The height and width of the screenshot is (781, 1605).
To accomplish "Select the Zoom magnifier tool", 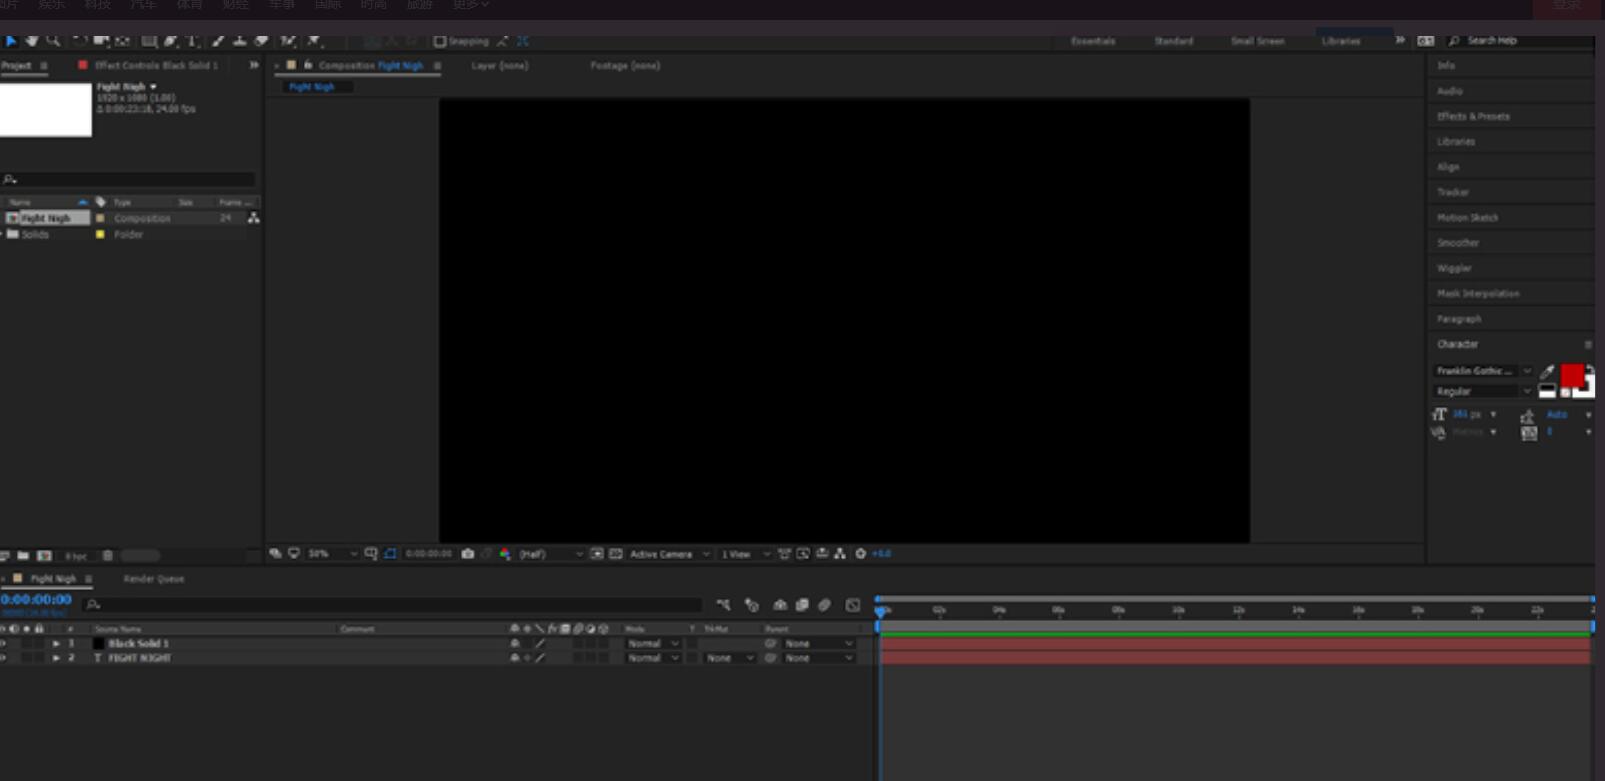I will pyautogui.click(x=53, y=41).
